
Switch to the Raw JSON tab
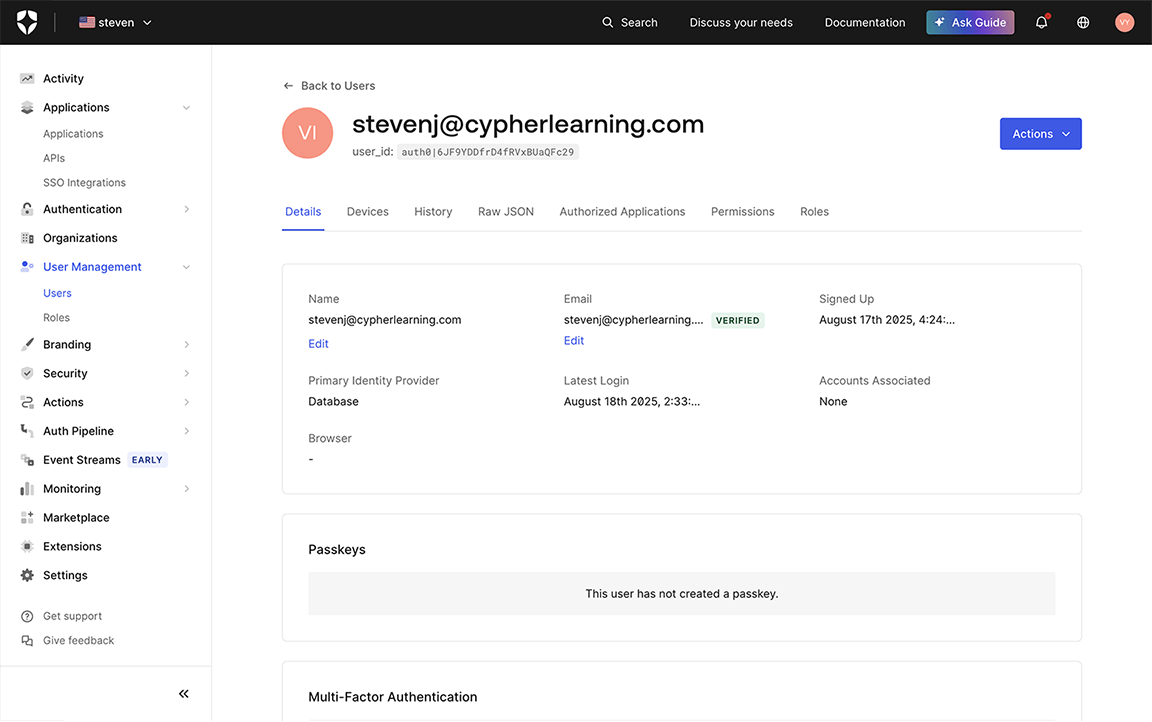(x=505, y=211)
